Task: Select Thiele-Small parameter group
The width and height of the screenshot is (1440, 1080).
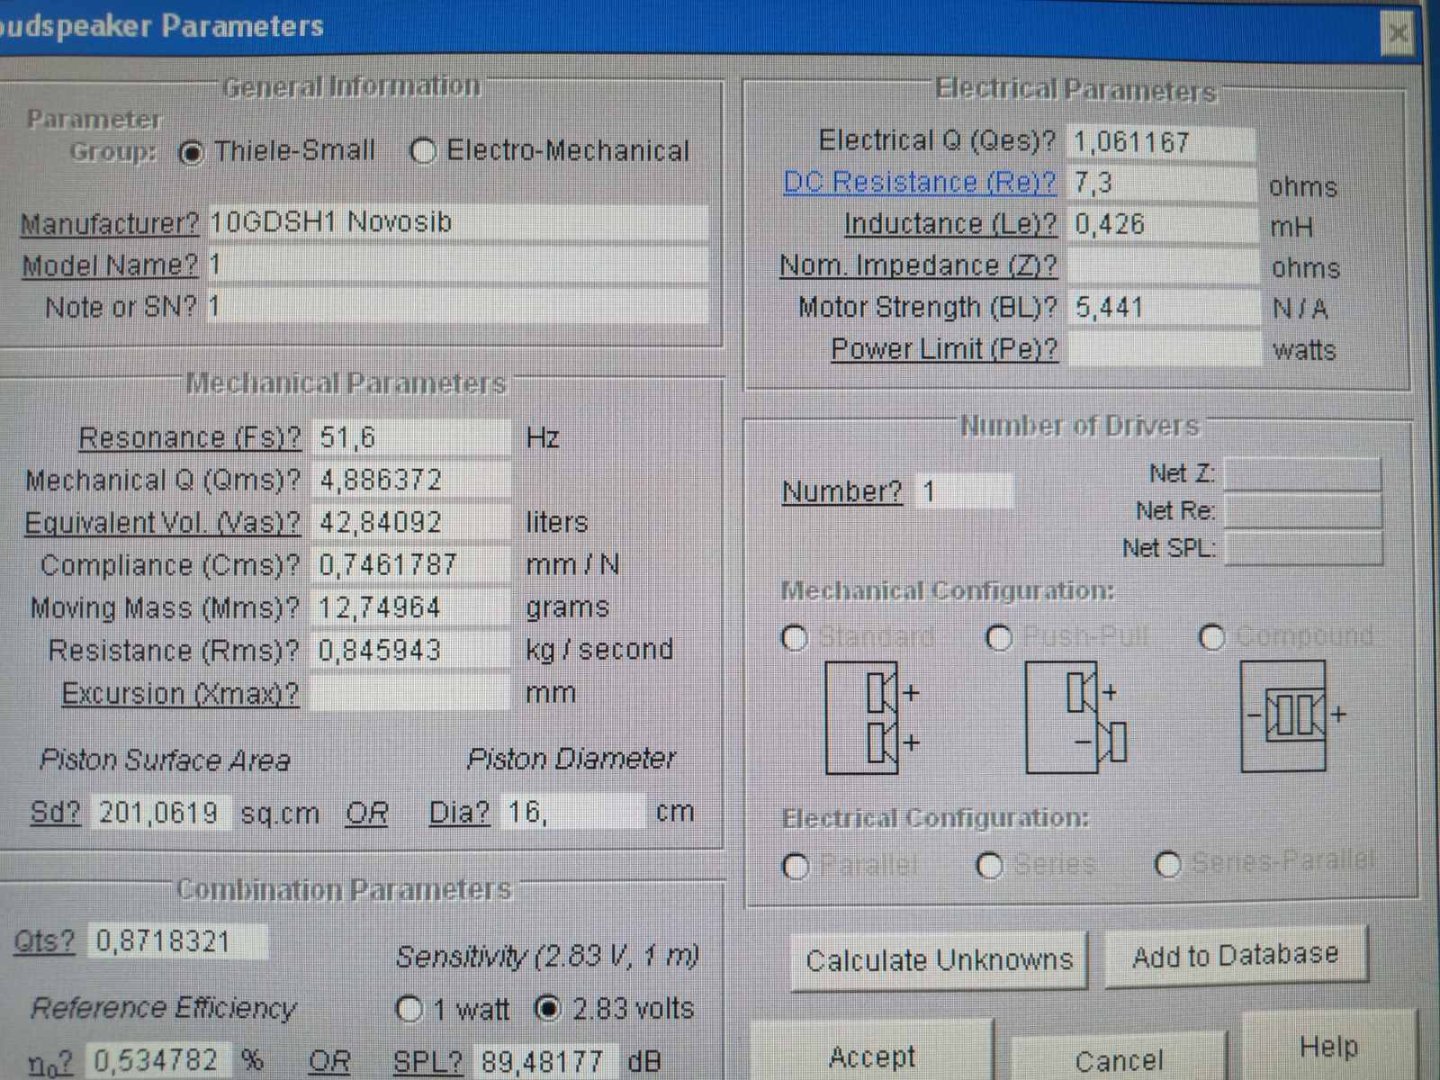Action: tap(191, 153)
